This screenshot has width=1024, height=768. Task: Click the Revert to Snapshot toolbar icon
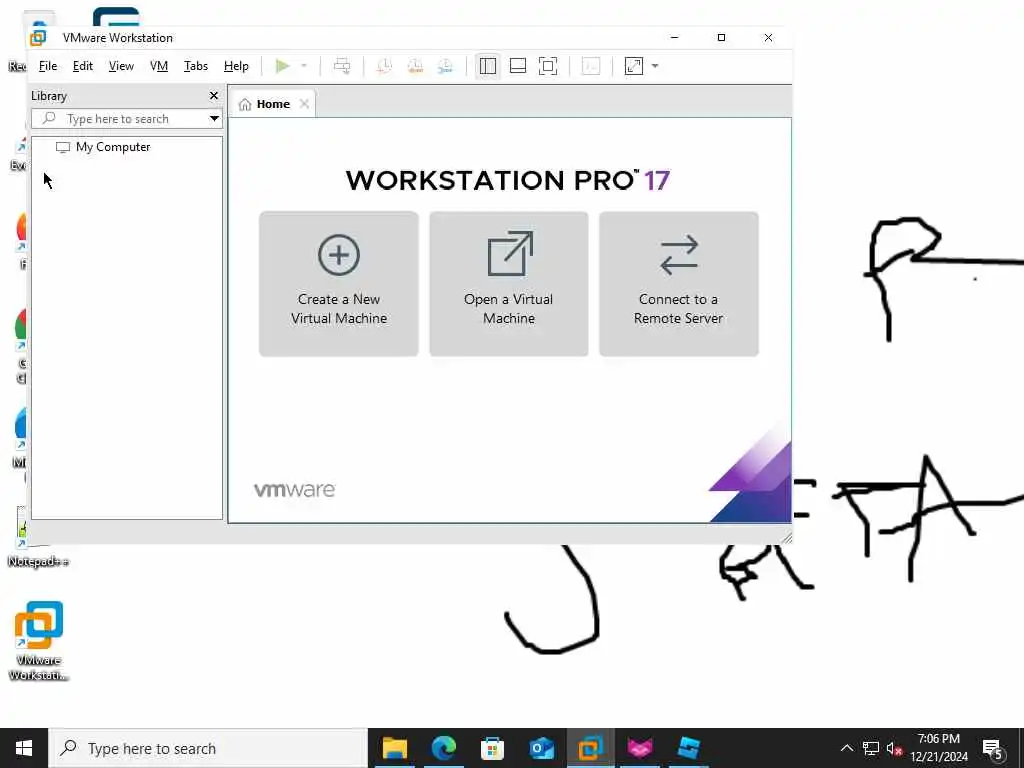pyautogui.click(x=415, y=66)
